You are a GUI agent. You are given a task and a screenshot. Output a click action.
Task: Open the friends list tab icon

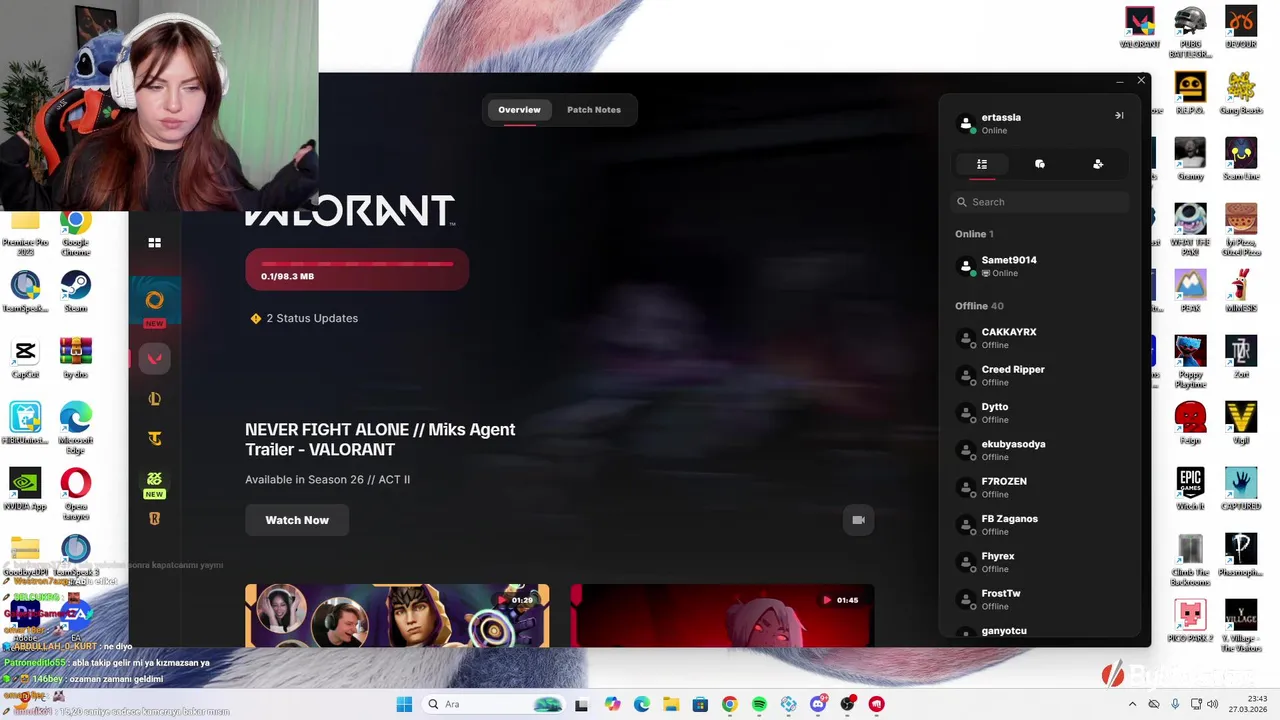982,164
